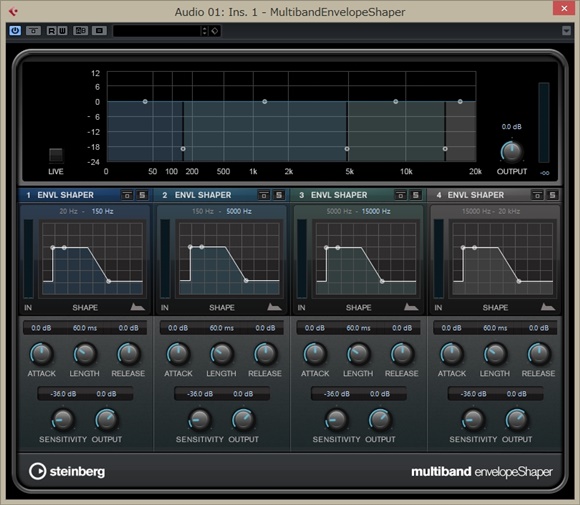Click band 2 SENSITIVITY knob

[200, 420]
